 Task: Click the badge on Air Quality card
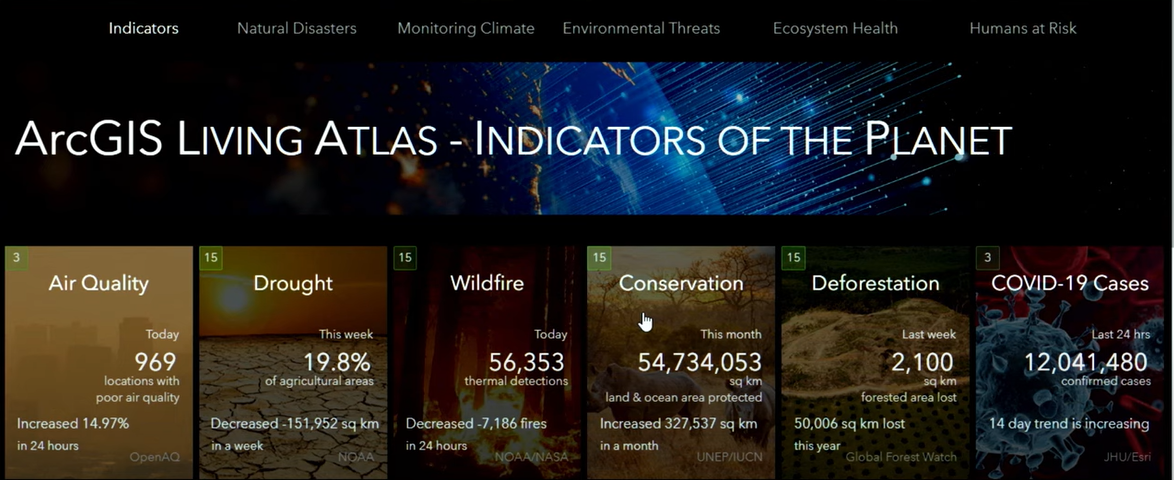pos(16,258)
